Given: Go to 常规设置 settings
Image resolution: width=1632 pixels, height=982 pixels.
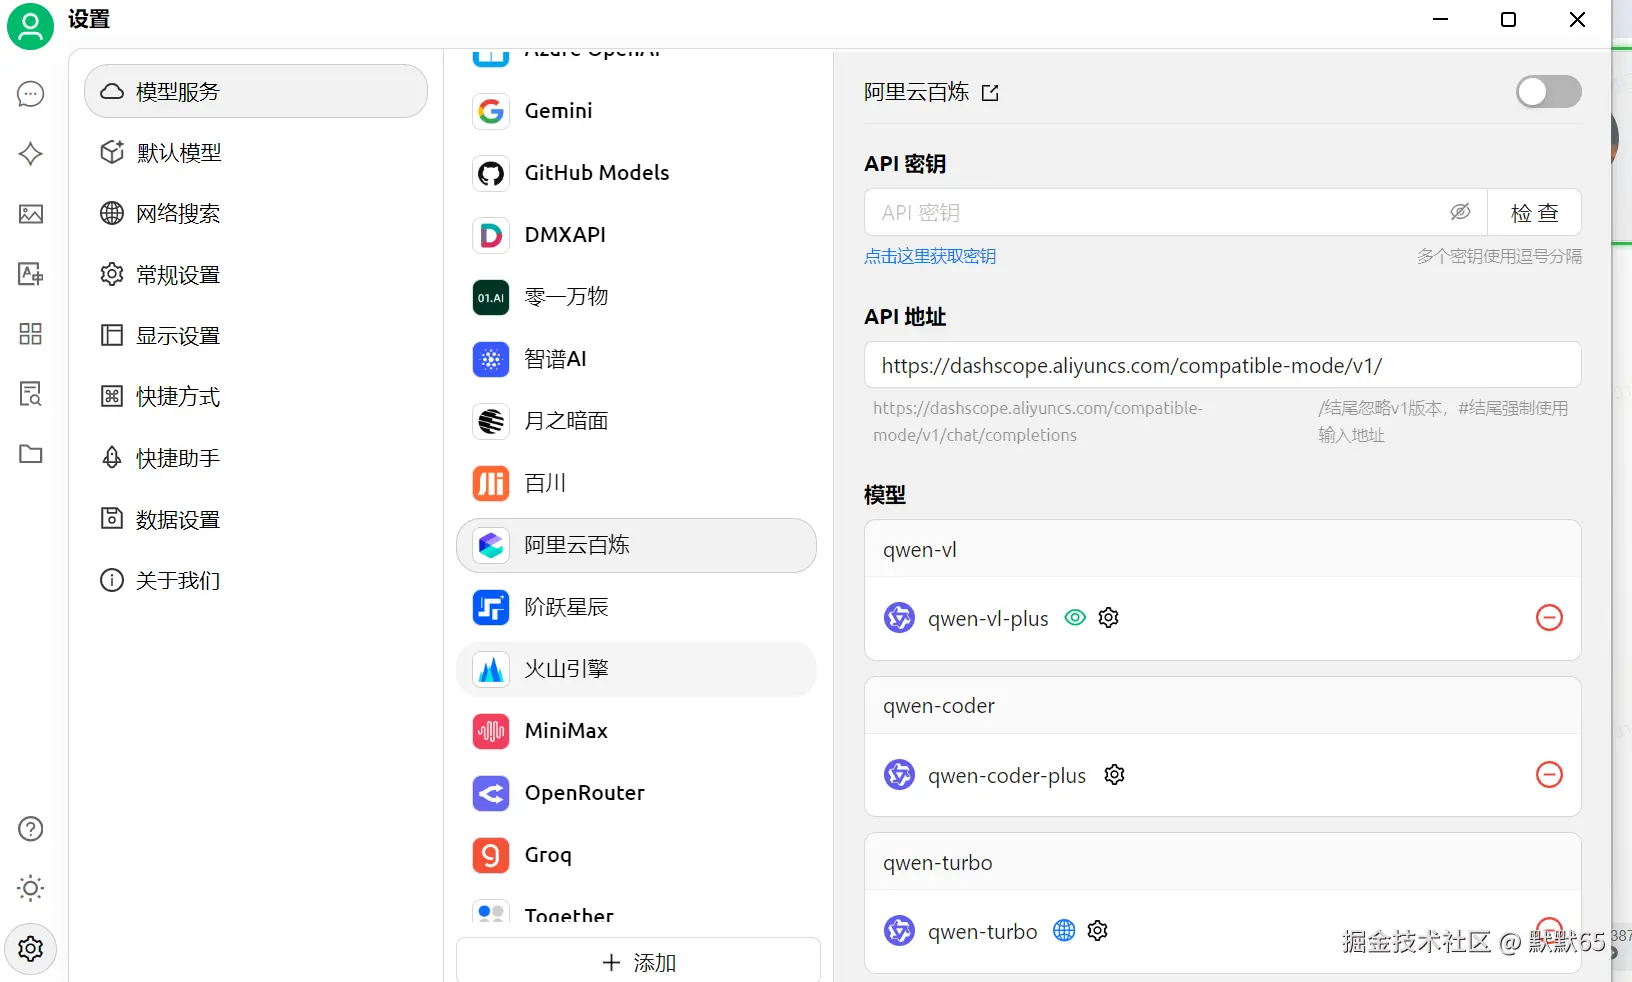Looking at the screenshot, I should [256, 275].
